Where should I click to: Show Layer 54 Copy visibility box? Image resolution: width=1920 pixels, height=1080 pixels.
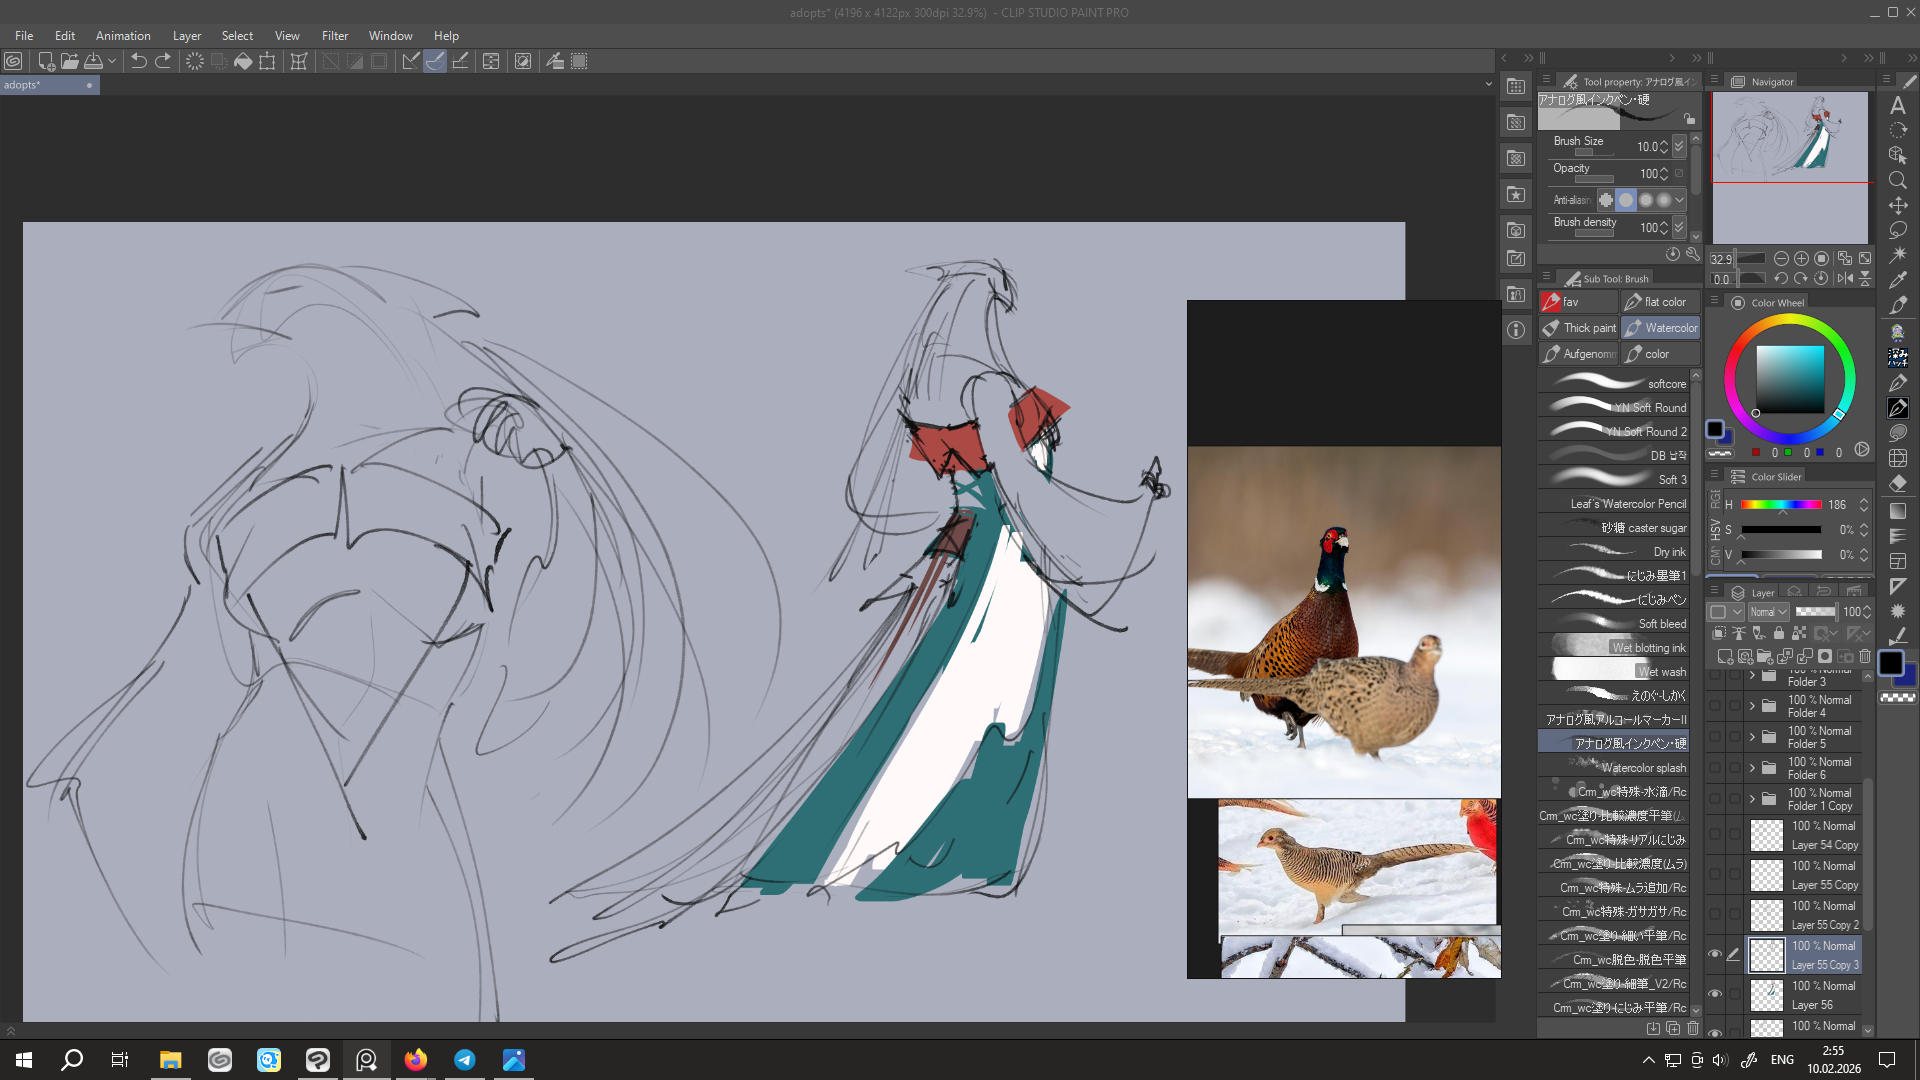1715,834
